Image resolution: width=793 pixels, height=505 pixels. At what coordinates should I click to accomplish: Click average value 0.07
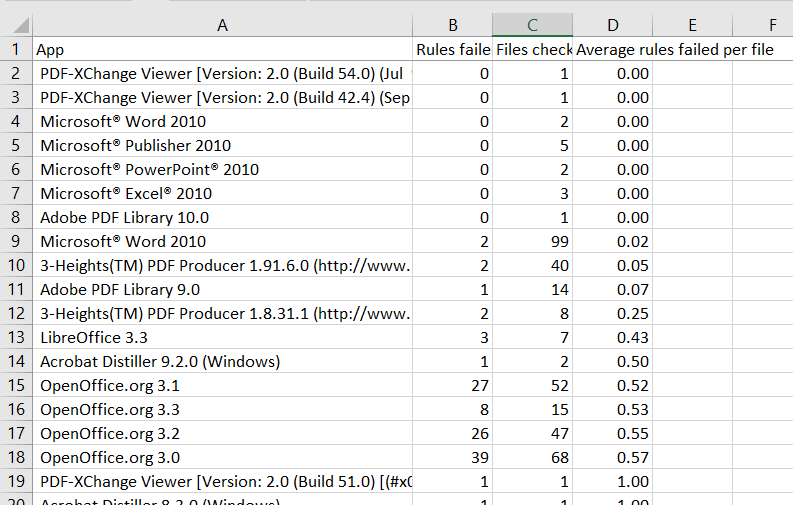click(x=612, y=289)
